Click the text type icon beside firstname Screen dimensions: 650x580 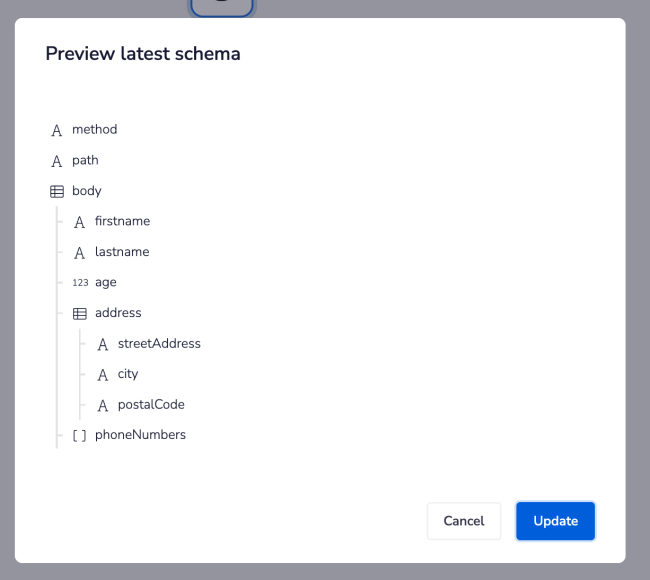[x=80, y=222]
